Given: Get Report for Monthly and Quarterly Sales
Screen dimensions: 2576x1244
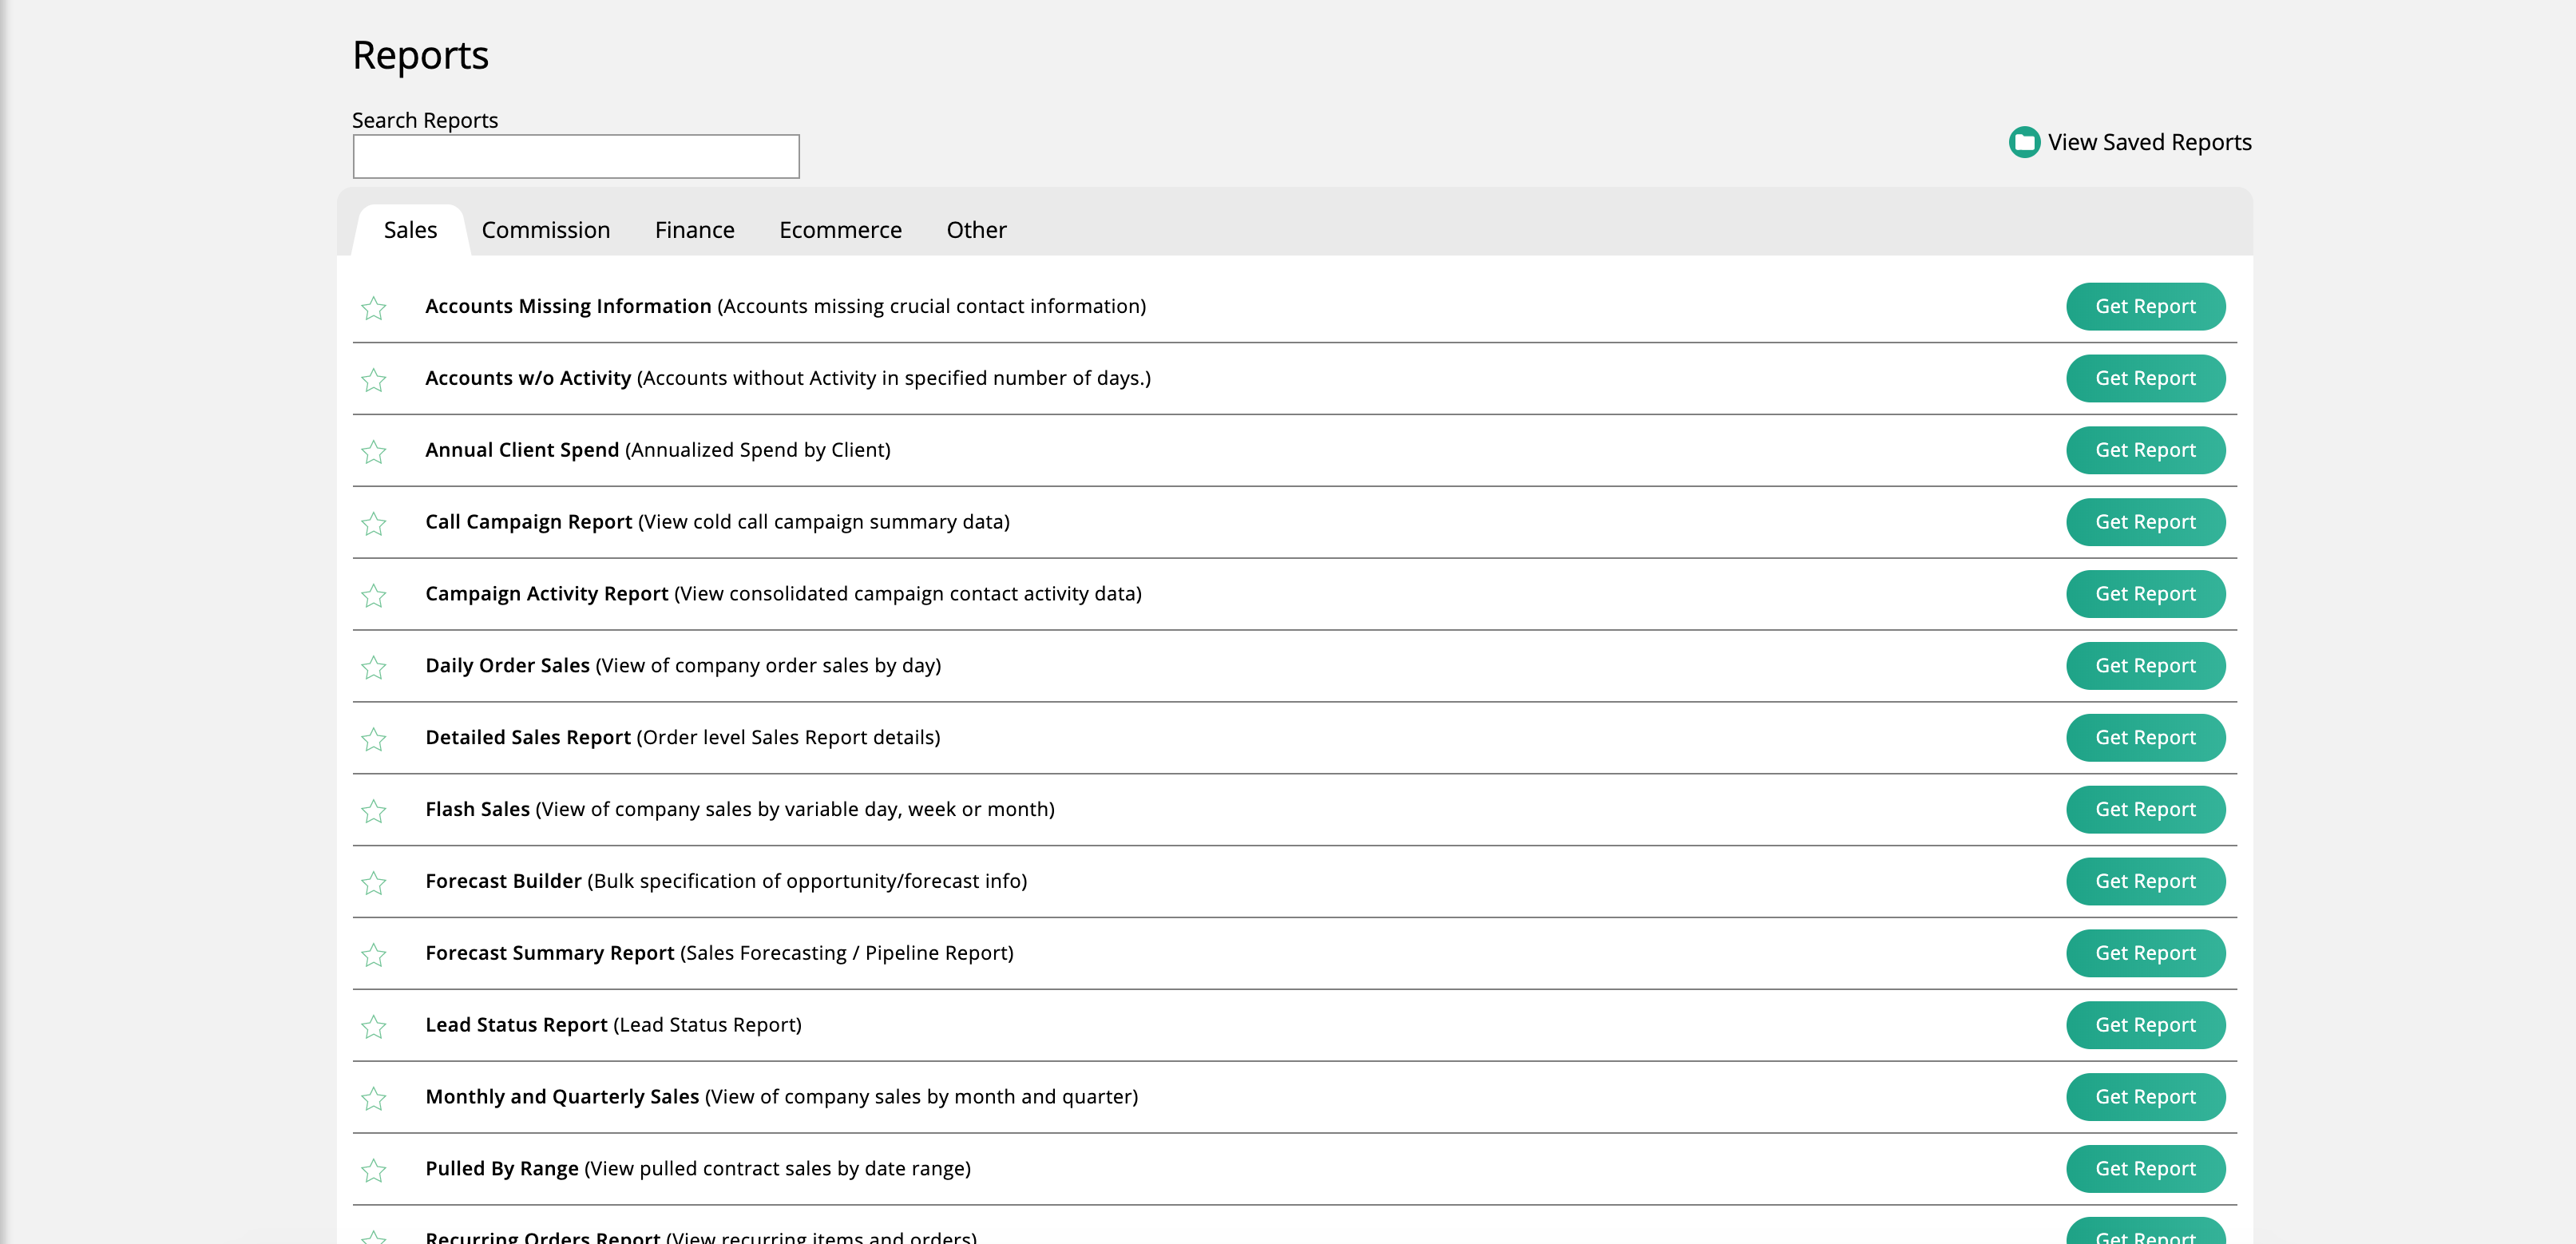Looking at the screenshot, I should [2145, 1098].
